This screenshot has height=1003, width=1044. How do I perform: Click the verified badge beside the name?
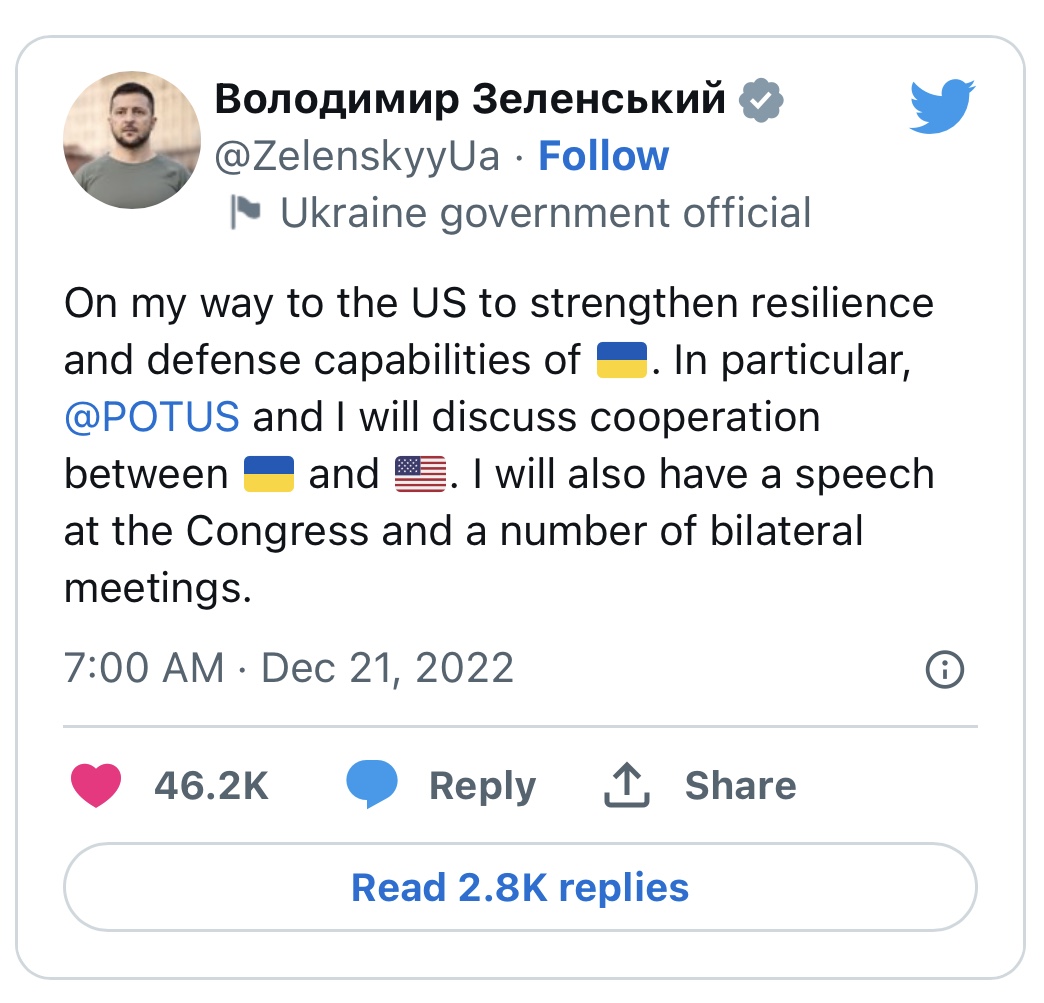(760, 100)
